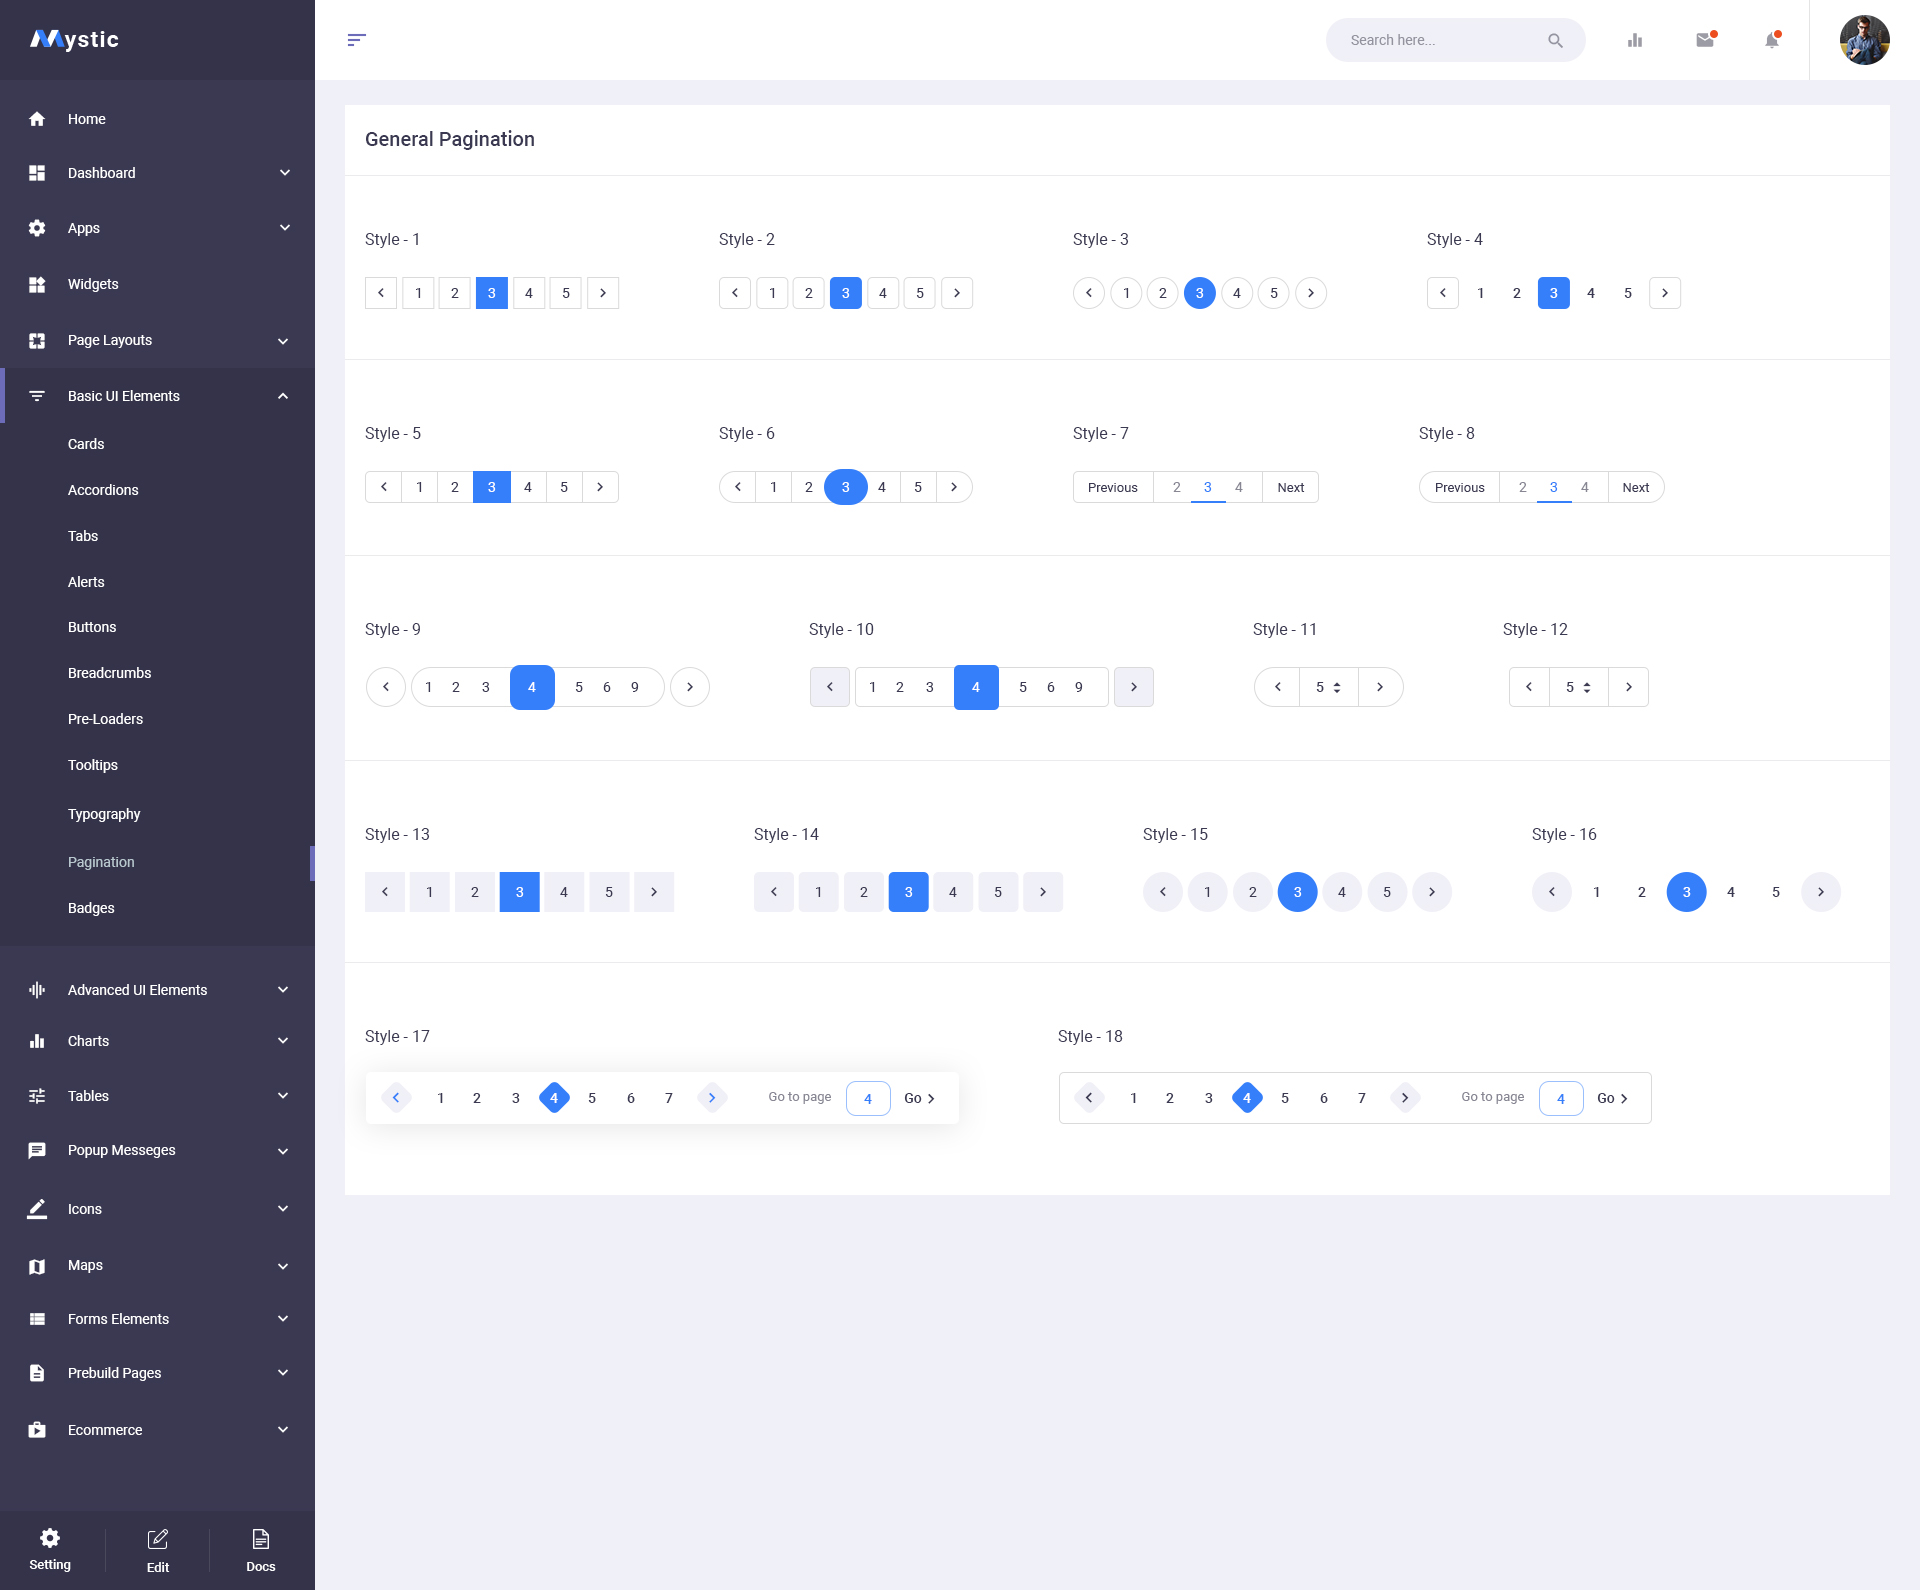Click the Go to page input in Style - 18
Screen dimensions: 1920x1590
pos(1560,1097)
